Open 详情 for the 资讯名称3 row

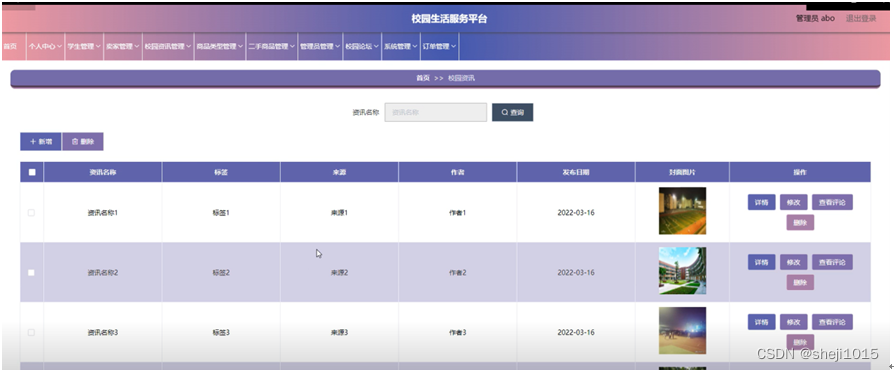(x=762, y=322)
